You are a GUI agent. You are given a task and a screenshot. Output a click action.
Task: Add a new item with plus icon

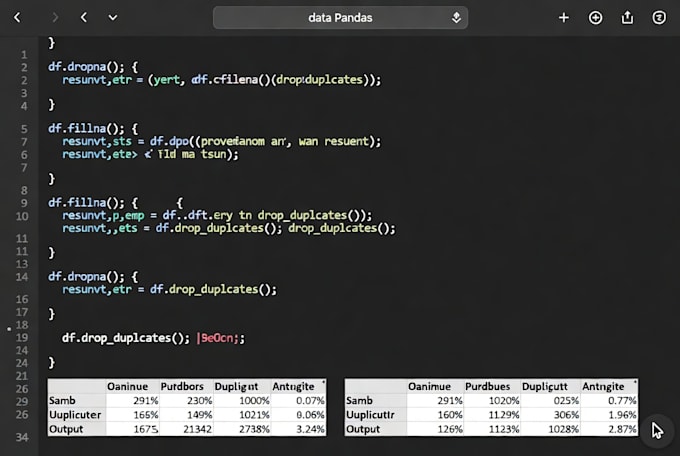pos(564,18)
